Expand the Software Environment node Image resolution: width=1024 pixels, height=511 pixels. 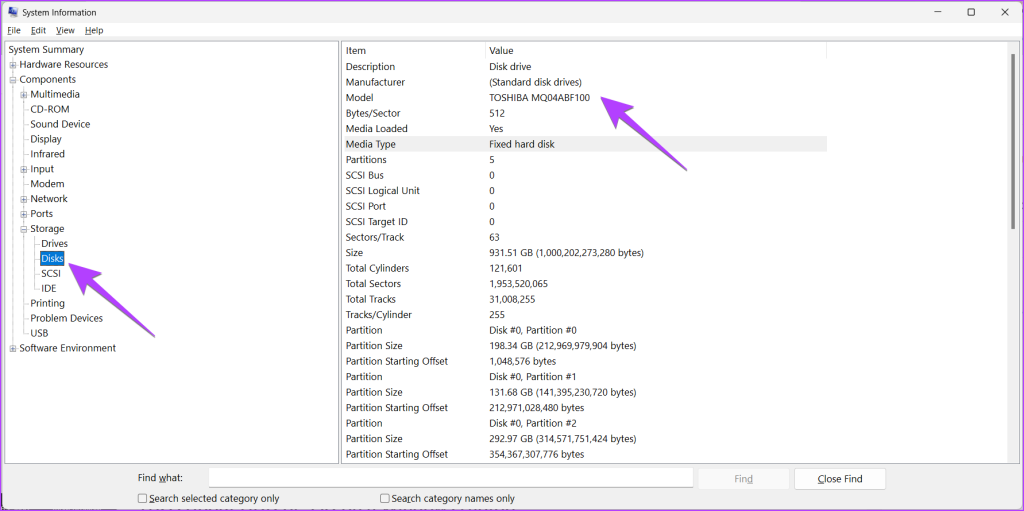13,348
